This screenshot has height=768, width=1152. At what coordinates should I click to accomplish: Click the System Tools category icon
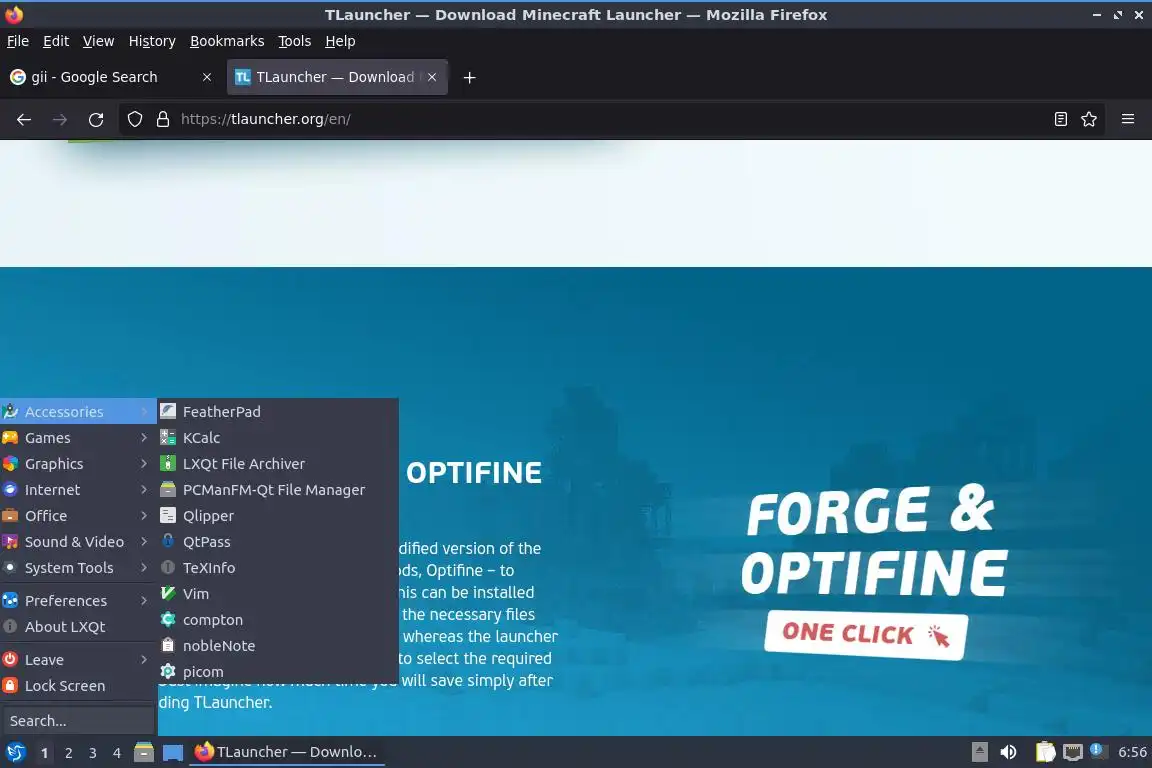pyautogui.click(x=10, y=567)
